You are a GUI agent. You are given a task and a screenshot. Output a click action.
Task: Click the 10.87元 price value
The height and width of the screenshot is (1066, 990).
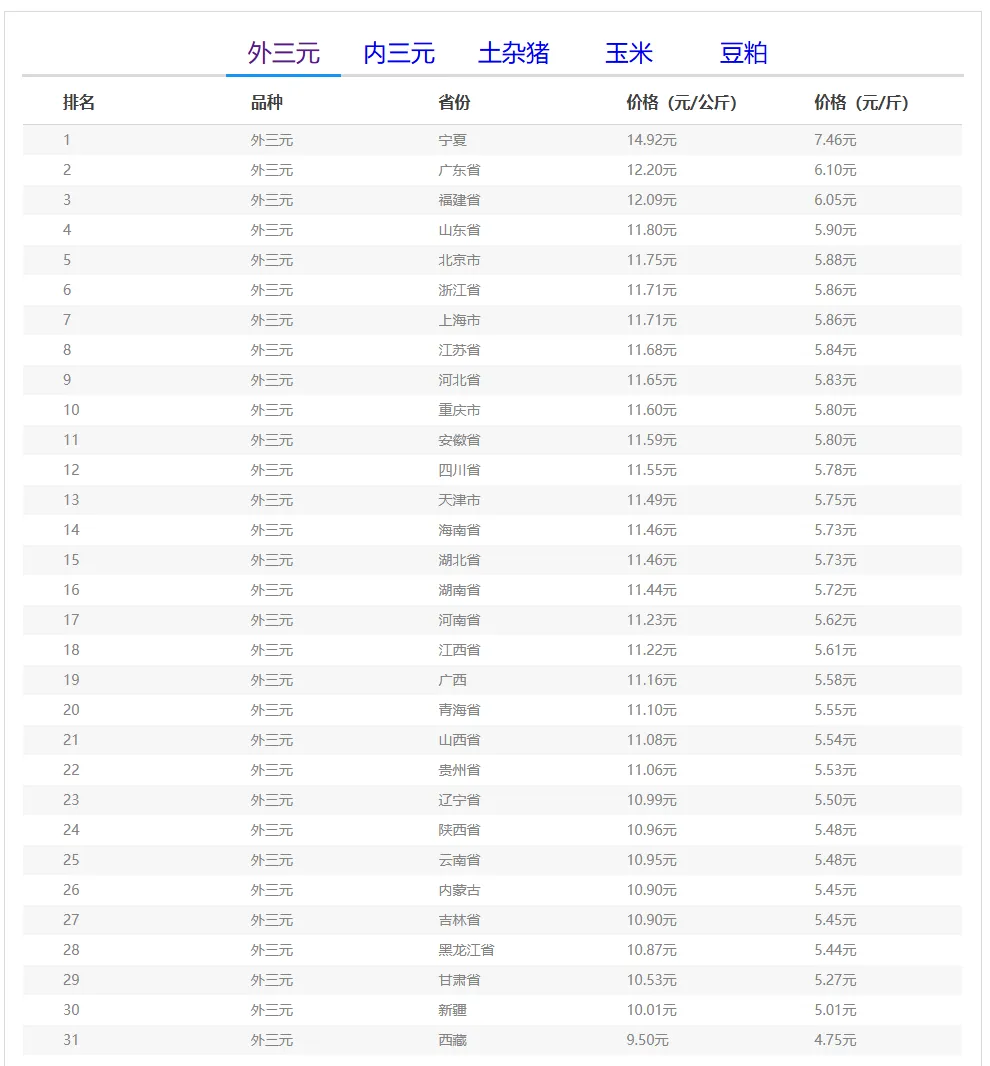pyautogui.click(x=651, y=950)
